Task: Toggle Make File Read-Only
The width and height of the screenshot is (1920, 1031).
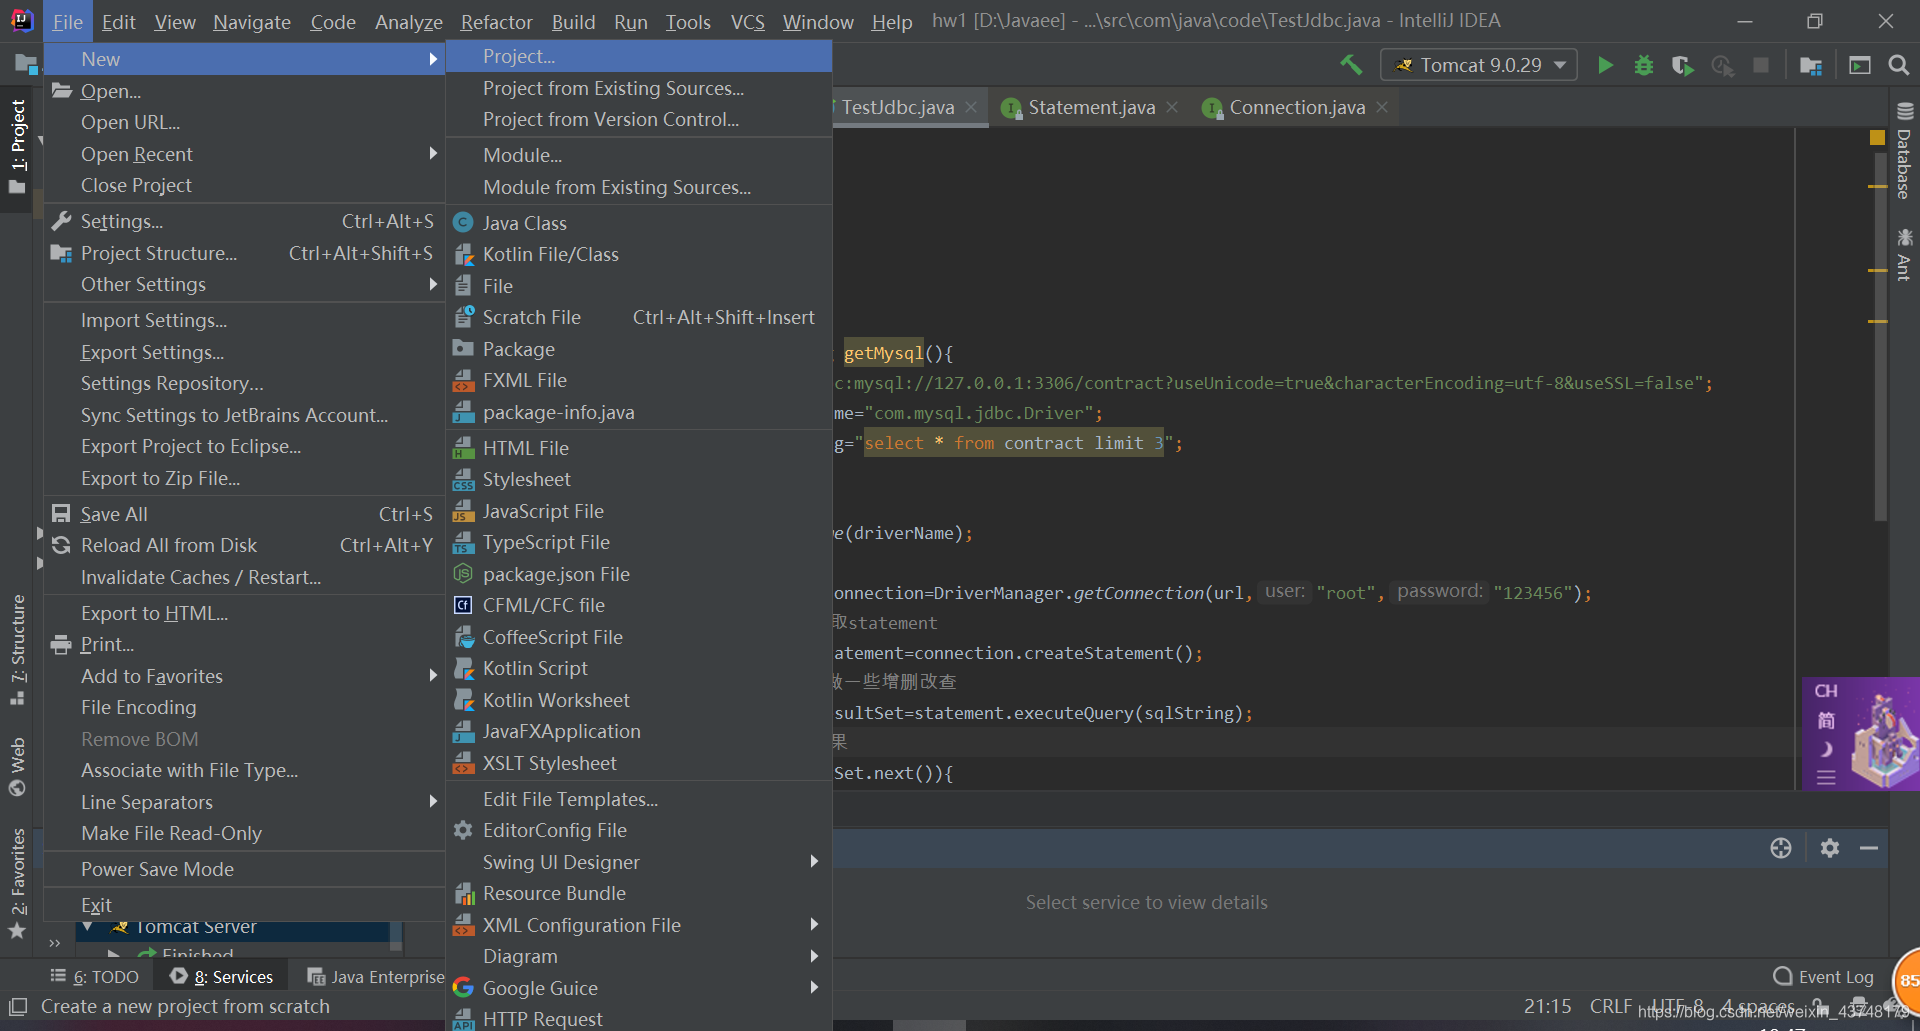Action: pos(244,833)
